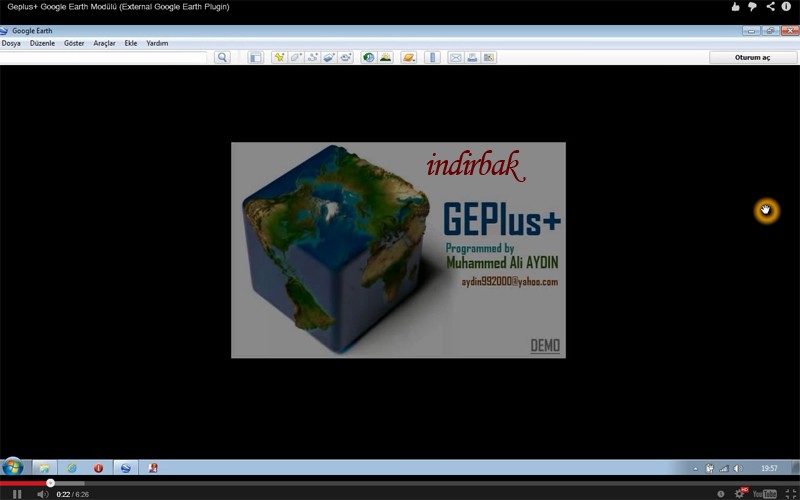Open the planet switcher icon

point(408,57)
